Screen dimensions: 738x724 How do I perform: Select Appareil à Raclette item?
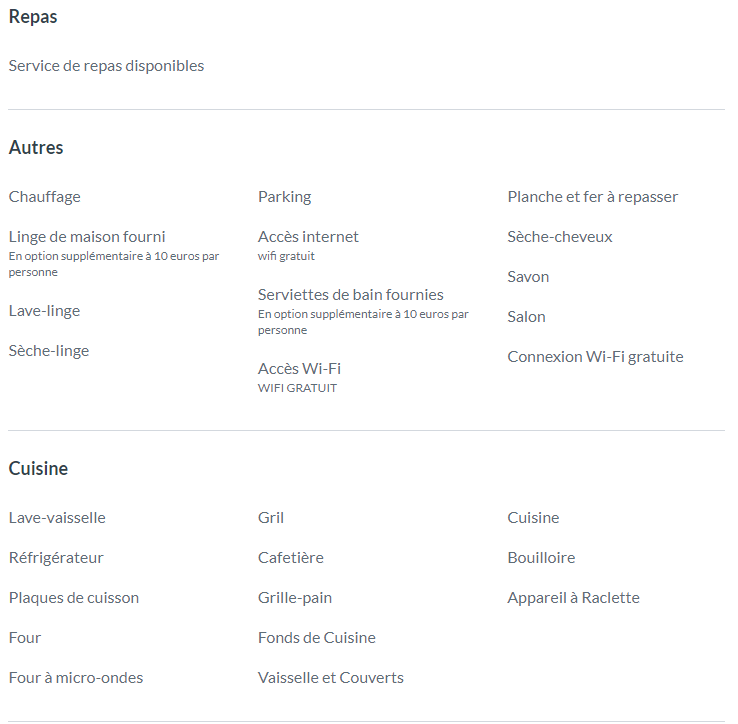pos(573,598)
